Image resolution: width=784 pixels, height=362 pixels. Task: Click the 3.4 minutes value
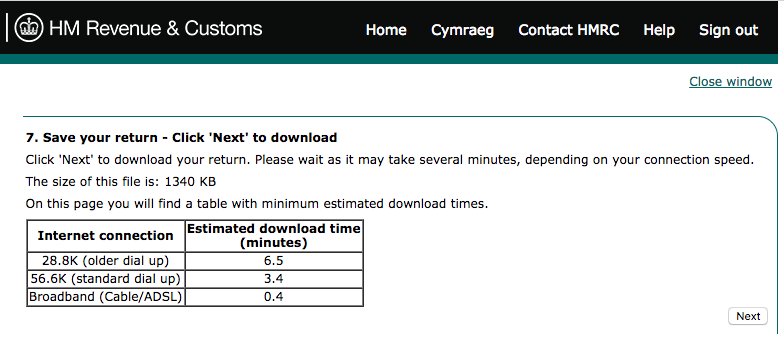[x=274, y=278]
